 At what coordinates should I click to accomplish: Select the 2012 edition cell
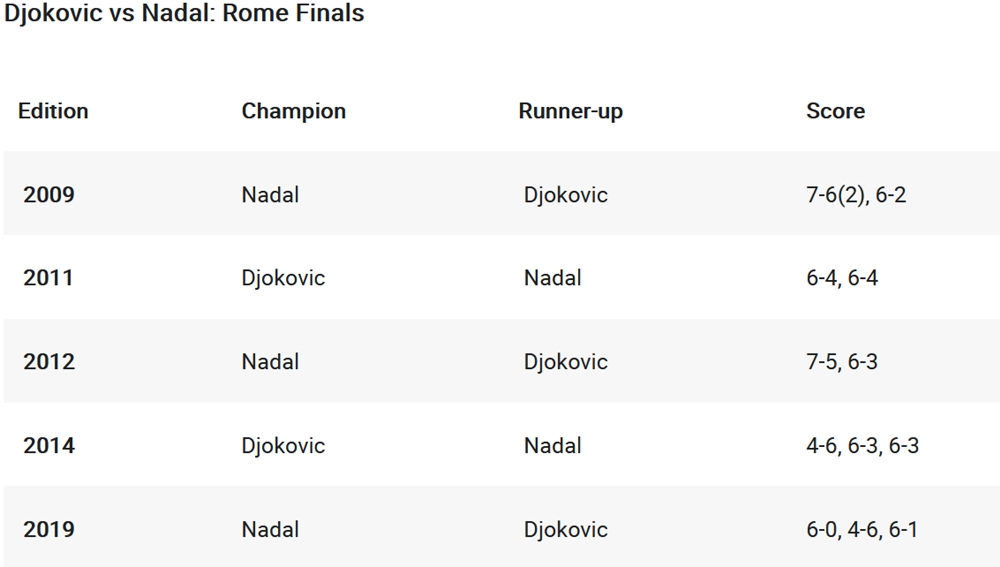(49, 361)
